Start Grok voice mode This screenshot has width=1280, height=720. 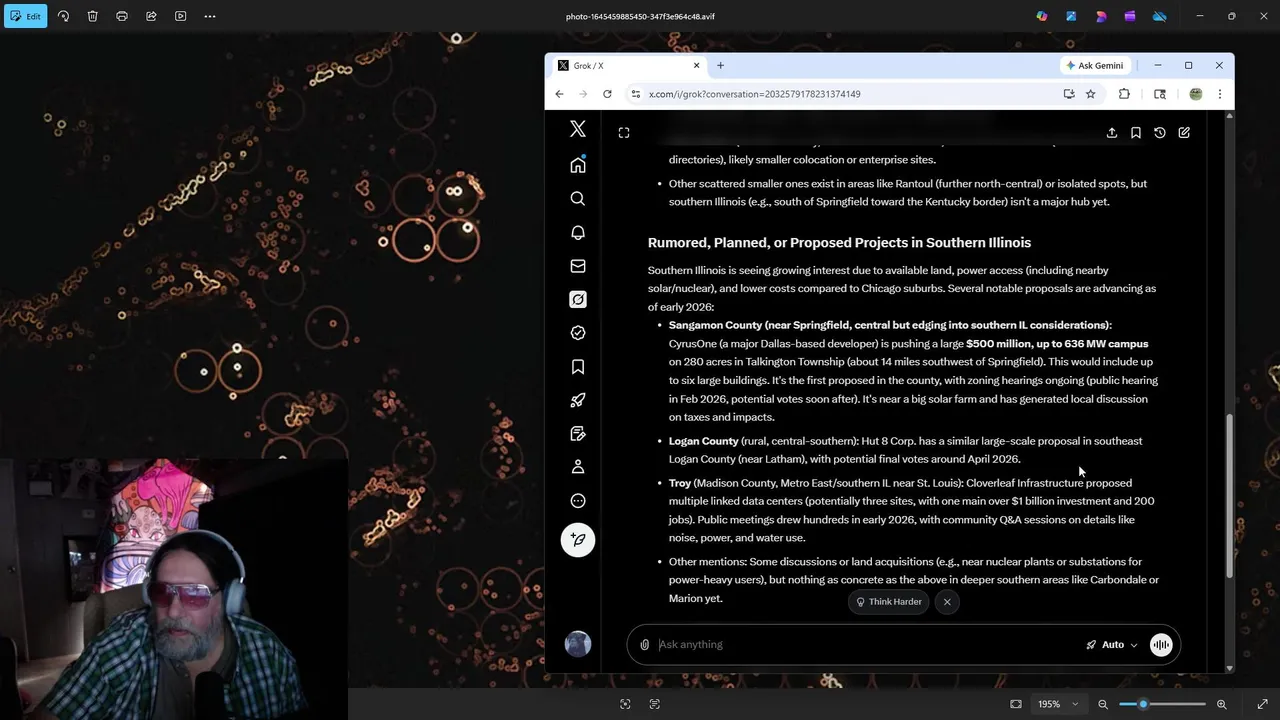tap(1161, 645)
